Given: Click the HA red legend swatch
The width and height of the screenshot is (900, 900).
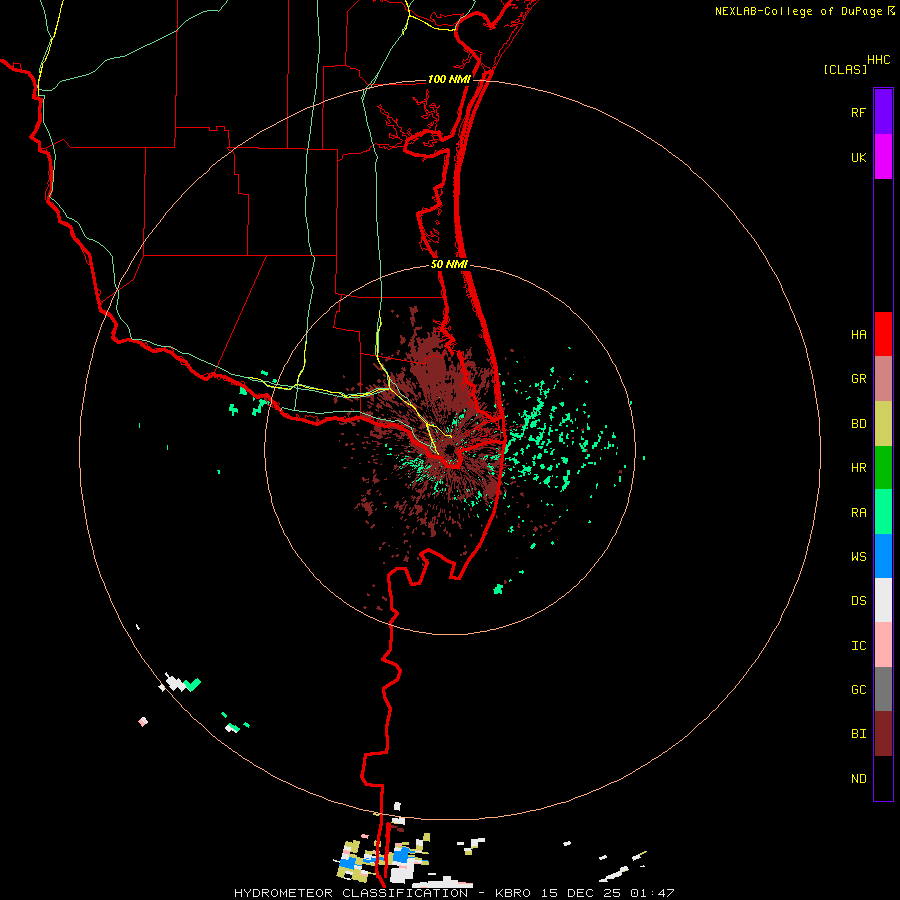Looking at the screenshot, I should tap(883, 334).
